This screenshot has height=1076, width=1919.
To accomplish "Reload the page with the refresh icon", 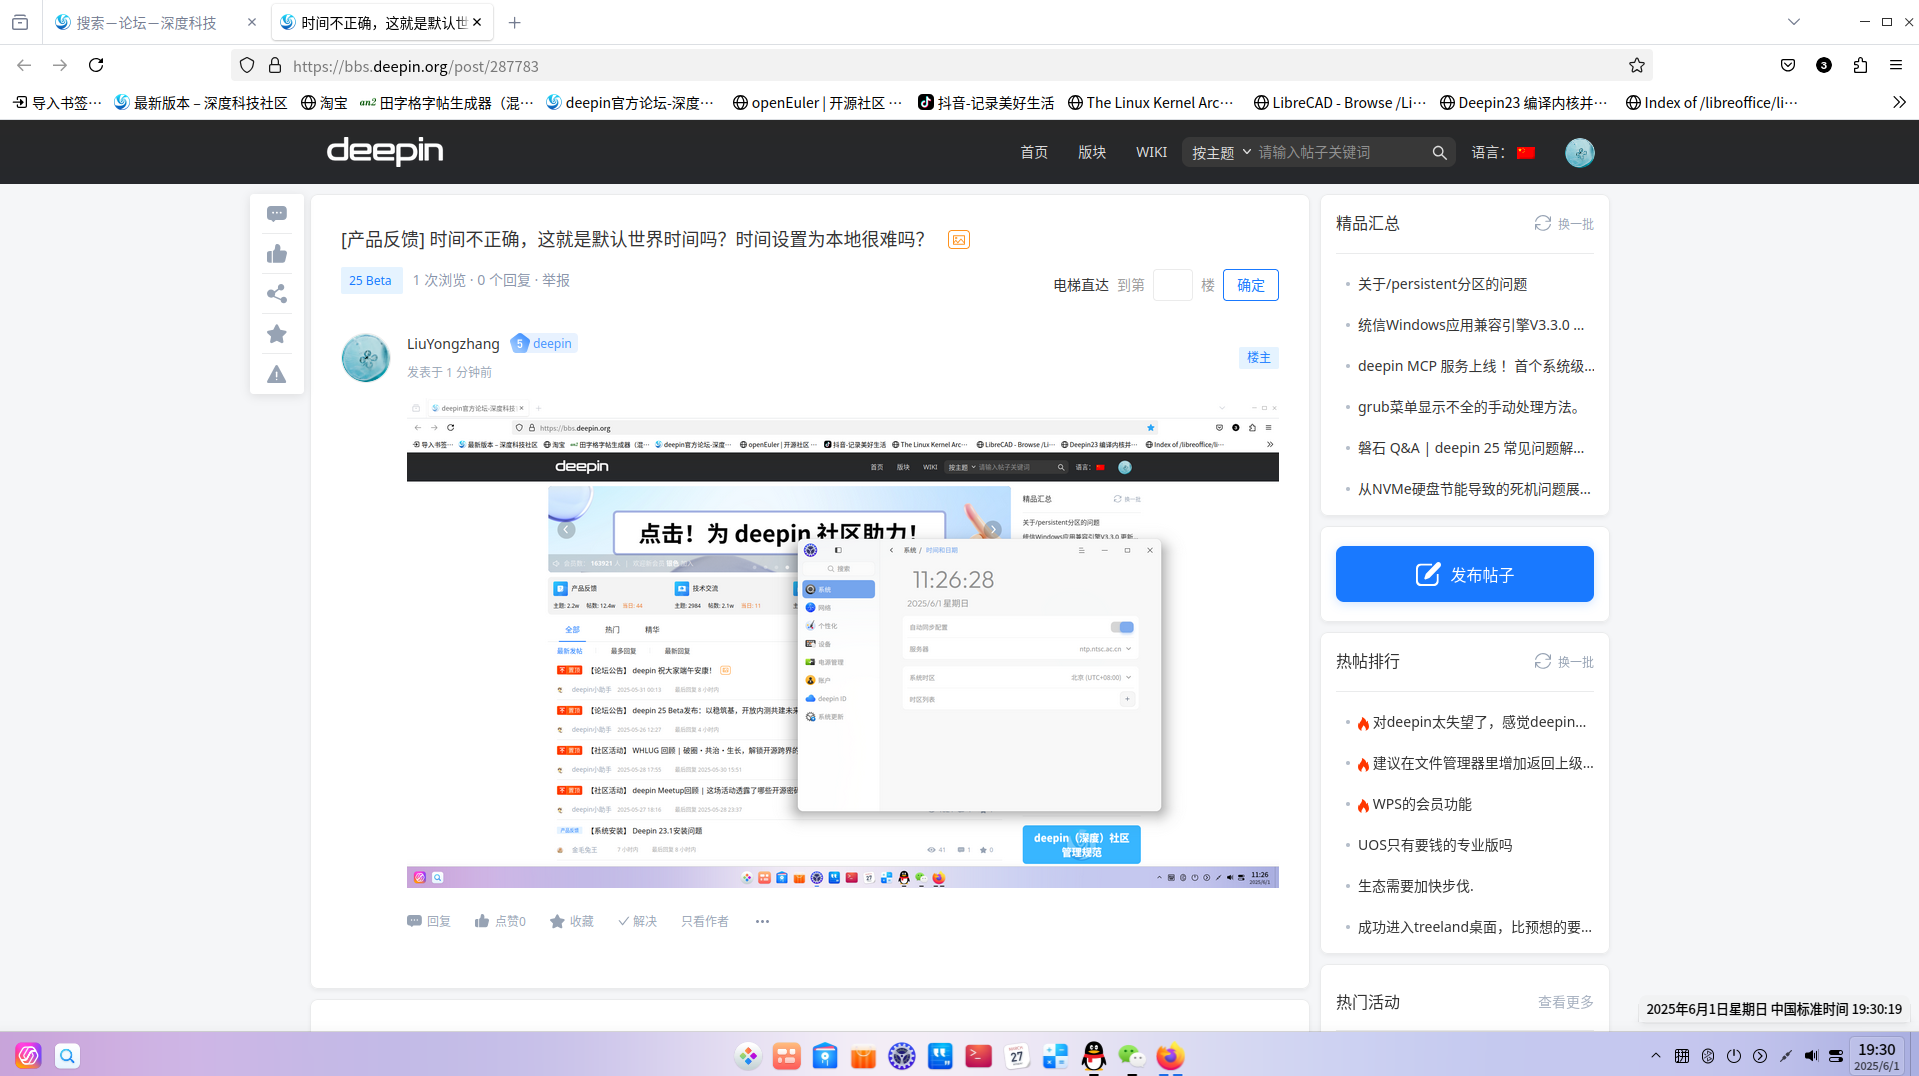I will [x=96, y=65].
